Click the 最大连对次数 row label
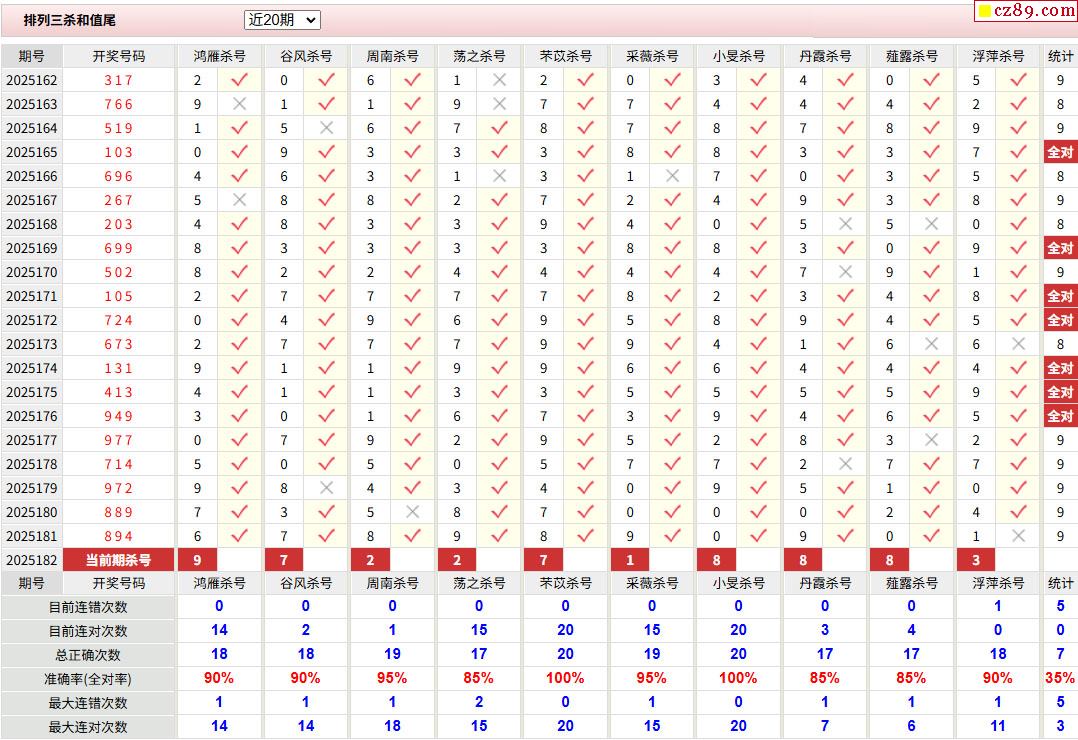Screen dimensions: 1078x740 coord(88,727)
